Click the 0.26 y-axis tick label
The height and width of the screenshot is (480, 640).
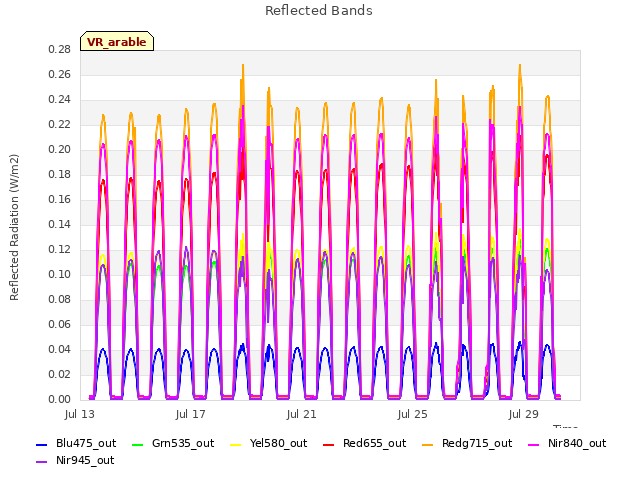60,74
